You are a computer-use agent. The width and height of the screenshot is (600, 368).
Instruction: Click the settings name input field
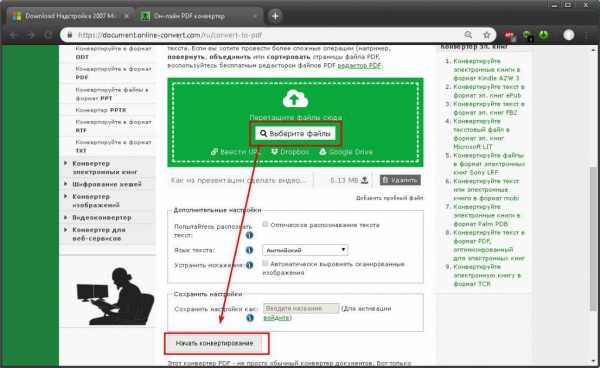click(x=301, y=308)
